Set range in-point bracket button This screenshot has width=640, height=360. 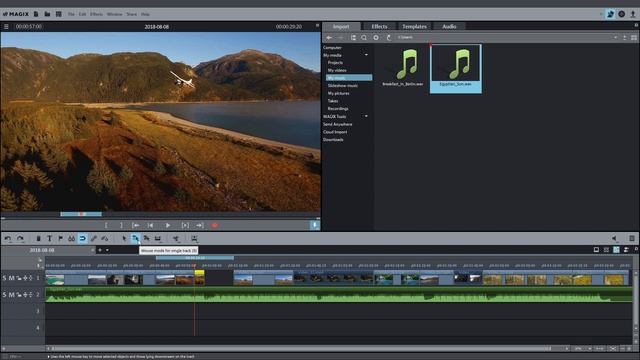(106, 225)
